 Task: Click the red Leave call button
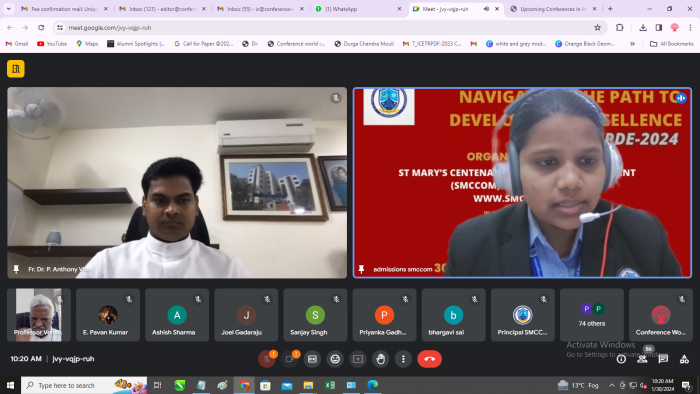point(429,359)
